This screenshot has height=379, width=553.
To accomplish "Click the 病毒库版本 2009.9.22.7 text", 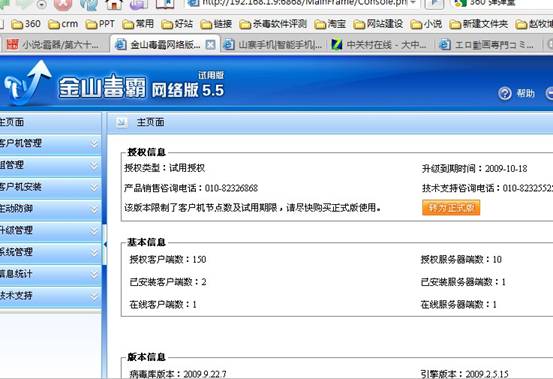I will tap(178, 374).
